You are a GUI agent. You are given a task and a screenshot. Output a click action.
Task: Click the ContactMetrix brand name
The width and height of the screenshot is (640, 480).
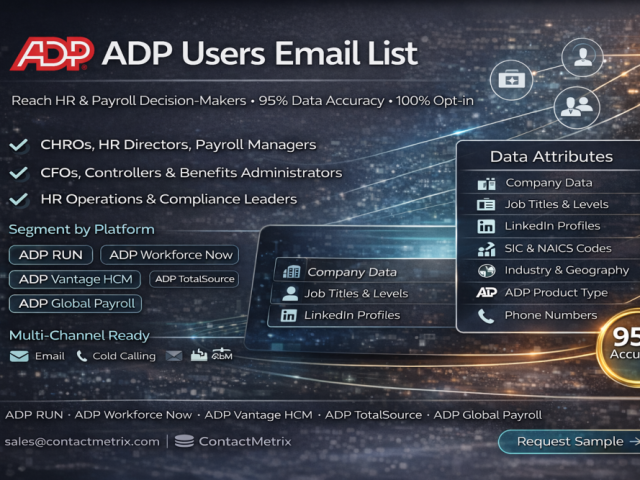click(x=245, y=442)
